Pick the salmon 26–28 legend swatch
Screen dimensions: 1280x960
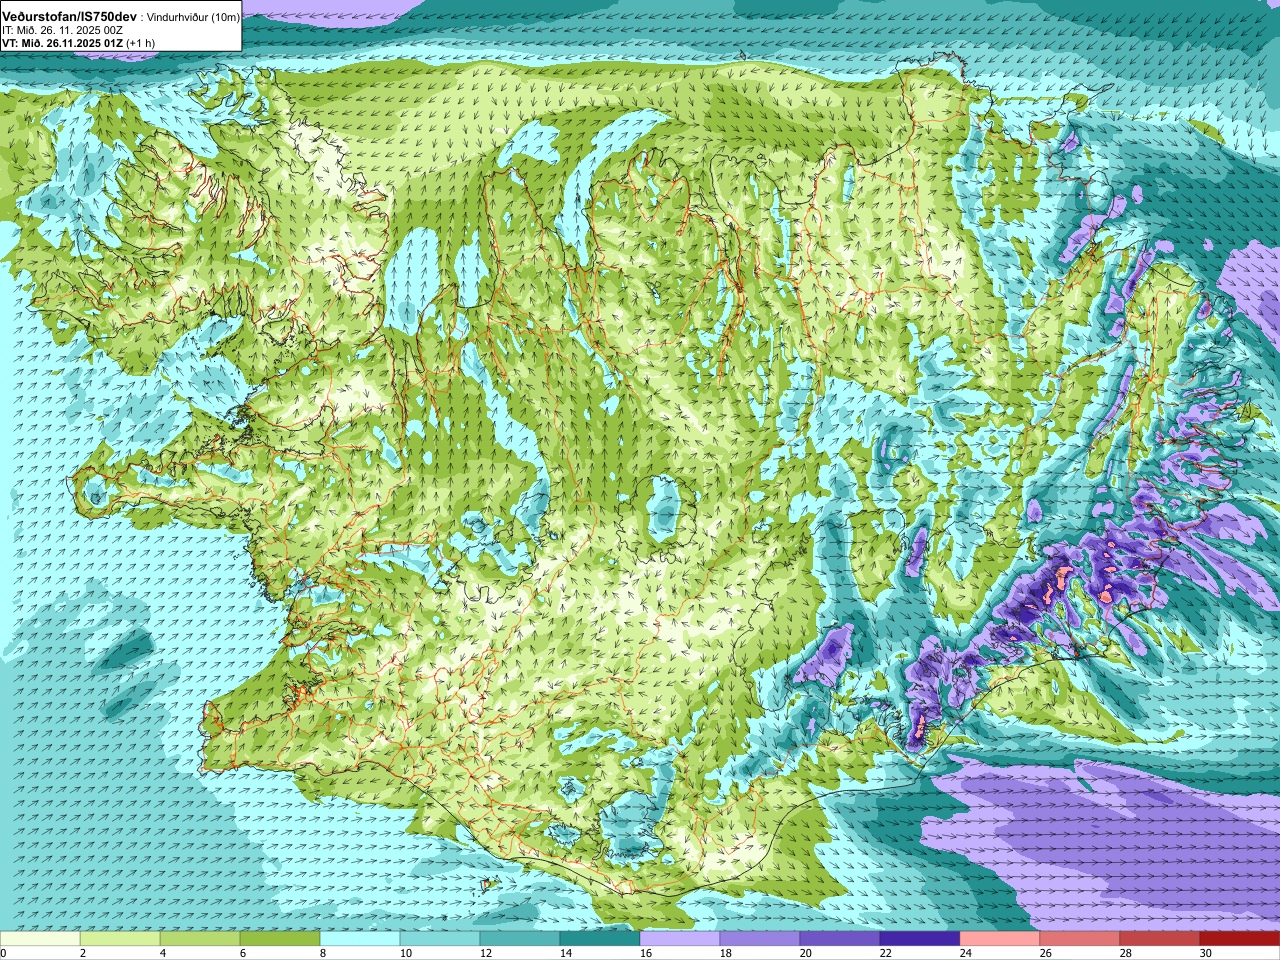tap(1080, 939)
